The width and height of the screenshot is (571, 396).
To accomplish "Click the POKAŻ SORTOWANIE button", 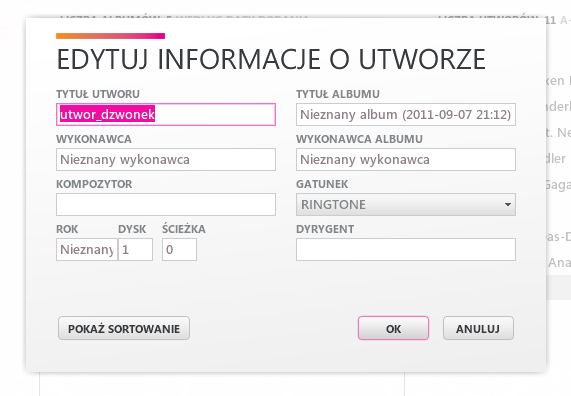I will [124, 328].
